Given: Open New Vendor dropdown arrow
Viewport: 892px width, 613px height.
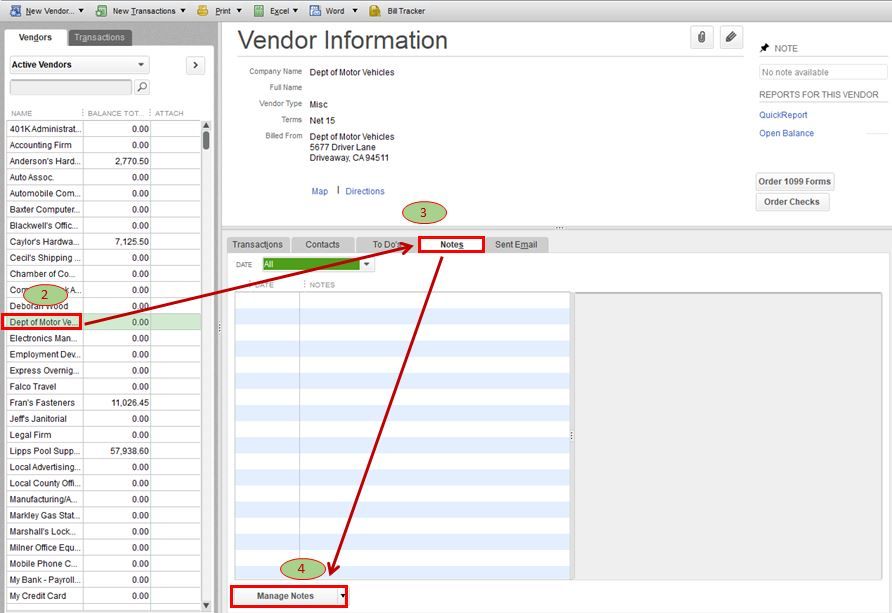Looking at the screenshot, I should (81, 11).
